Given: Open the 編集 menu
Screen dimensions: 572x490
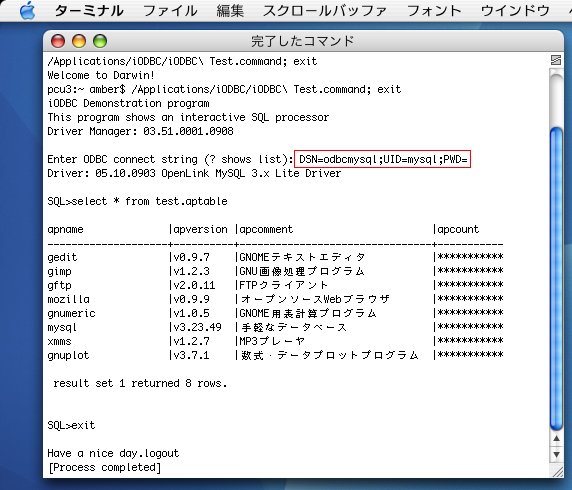Looking at the screenshot, I should (x=230, y=11).
